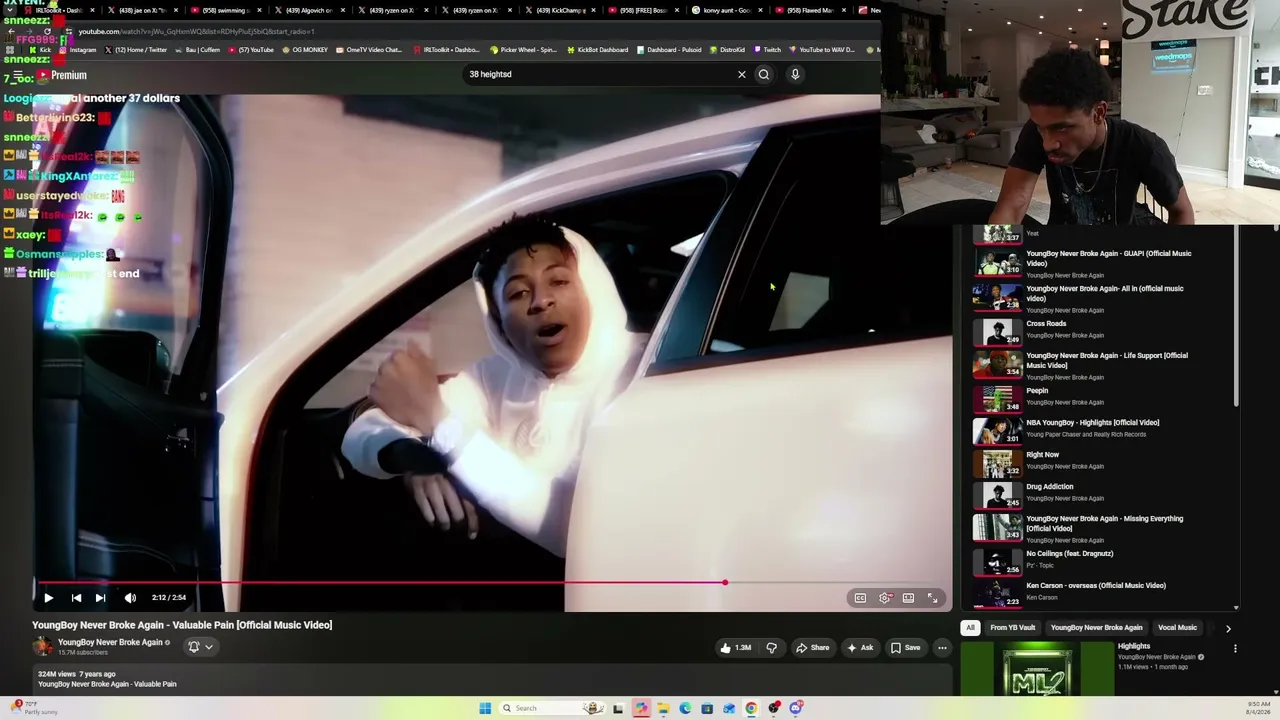Viewport: 1280px width, 720px height.
Task: Select the 'From YB Vault' chip
Action: [1012, 628]
